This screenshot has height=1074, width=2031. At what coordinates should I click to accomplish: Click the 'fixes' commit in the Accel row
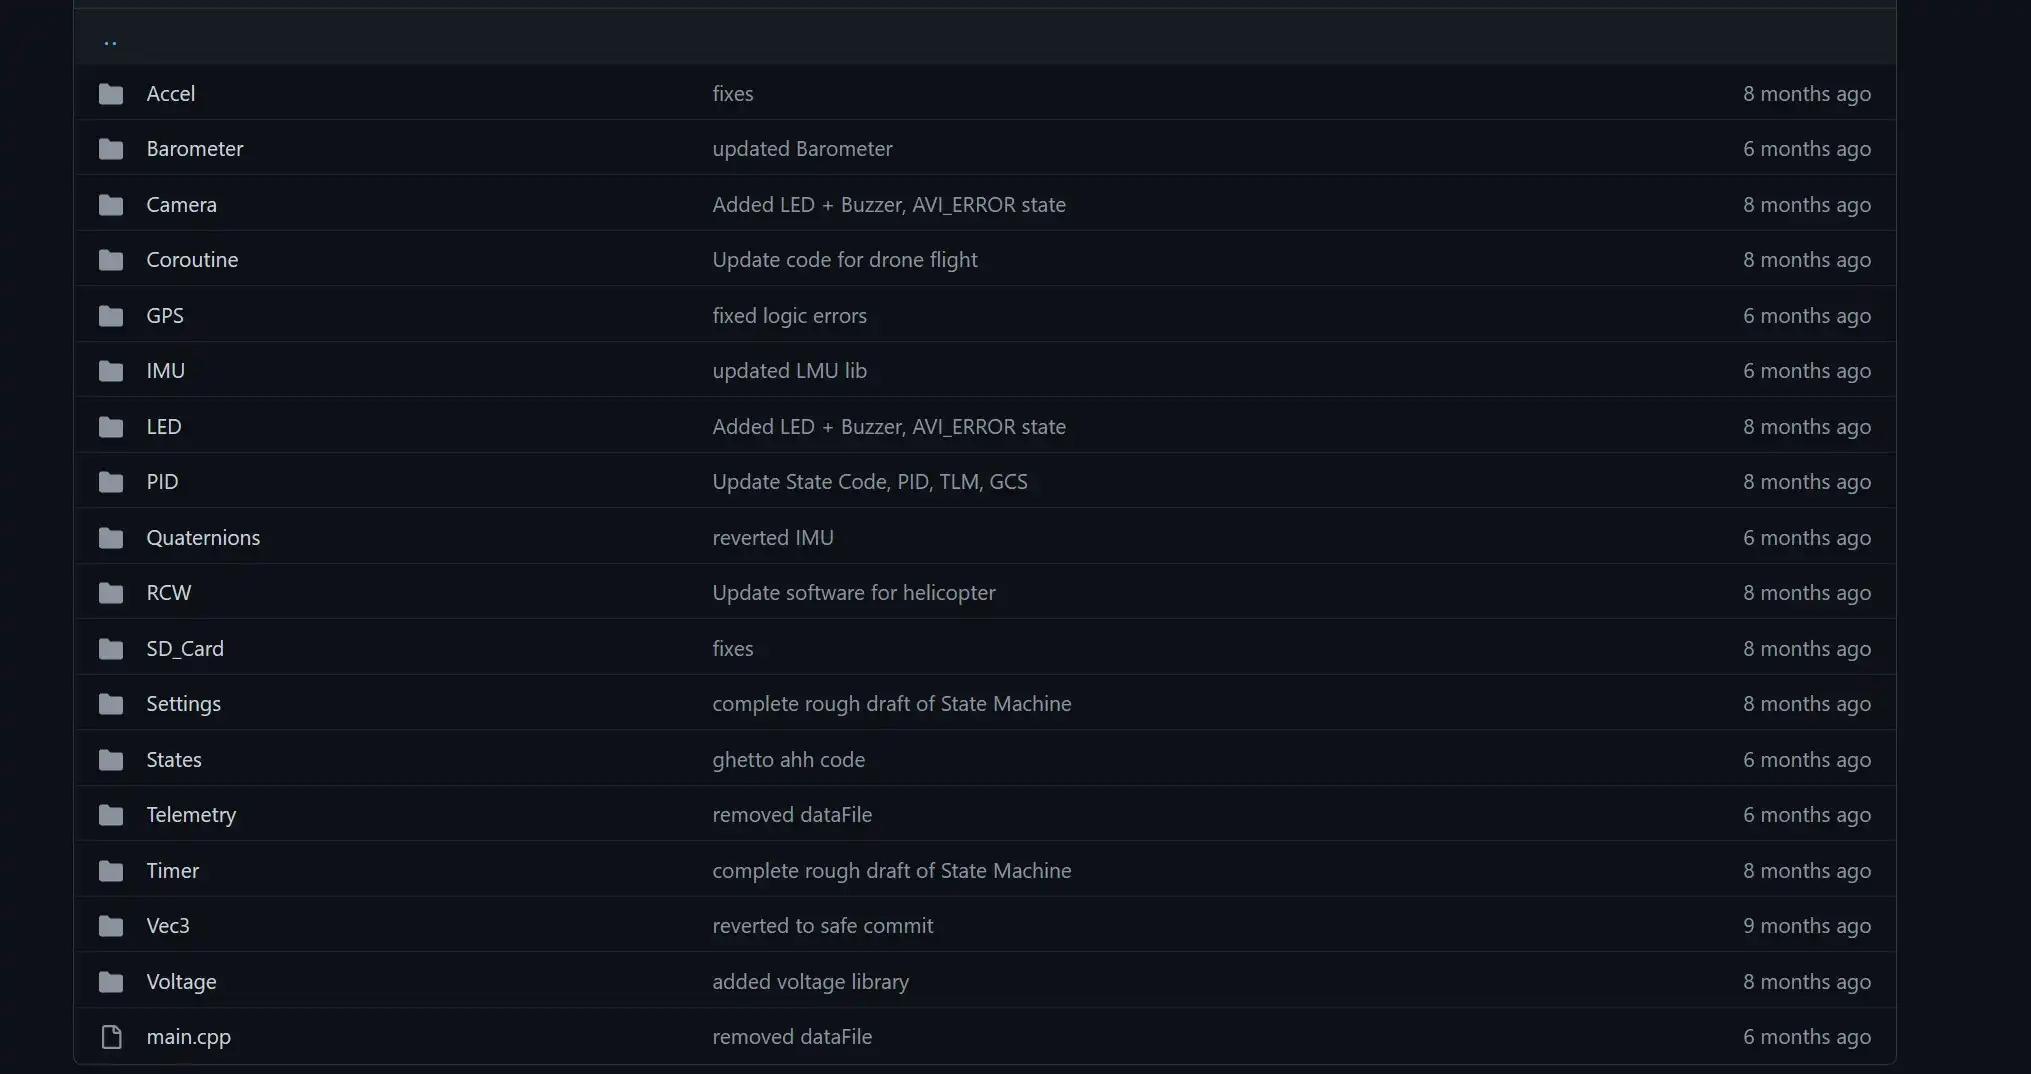coord(733,94)
